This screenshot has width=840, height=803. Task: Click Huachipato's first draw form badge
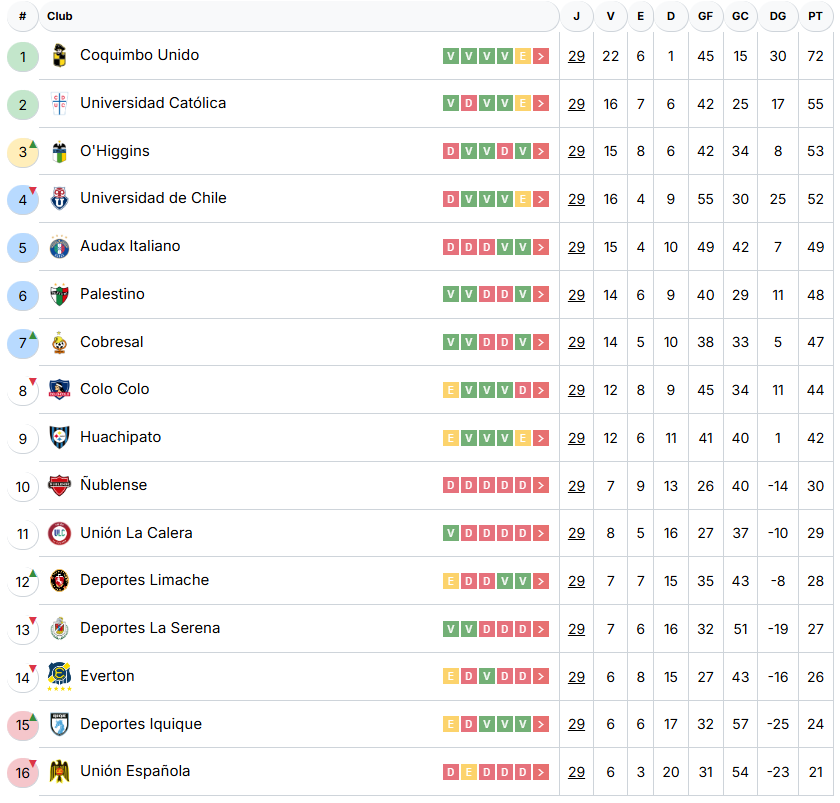point(451,438)
